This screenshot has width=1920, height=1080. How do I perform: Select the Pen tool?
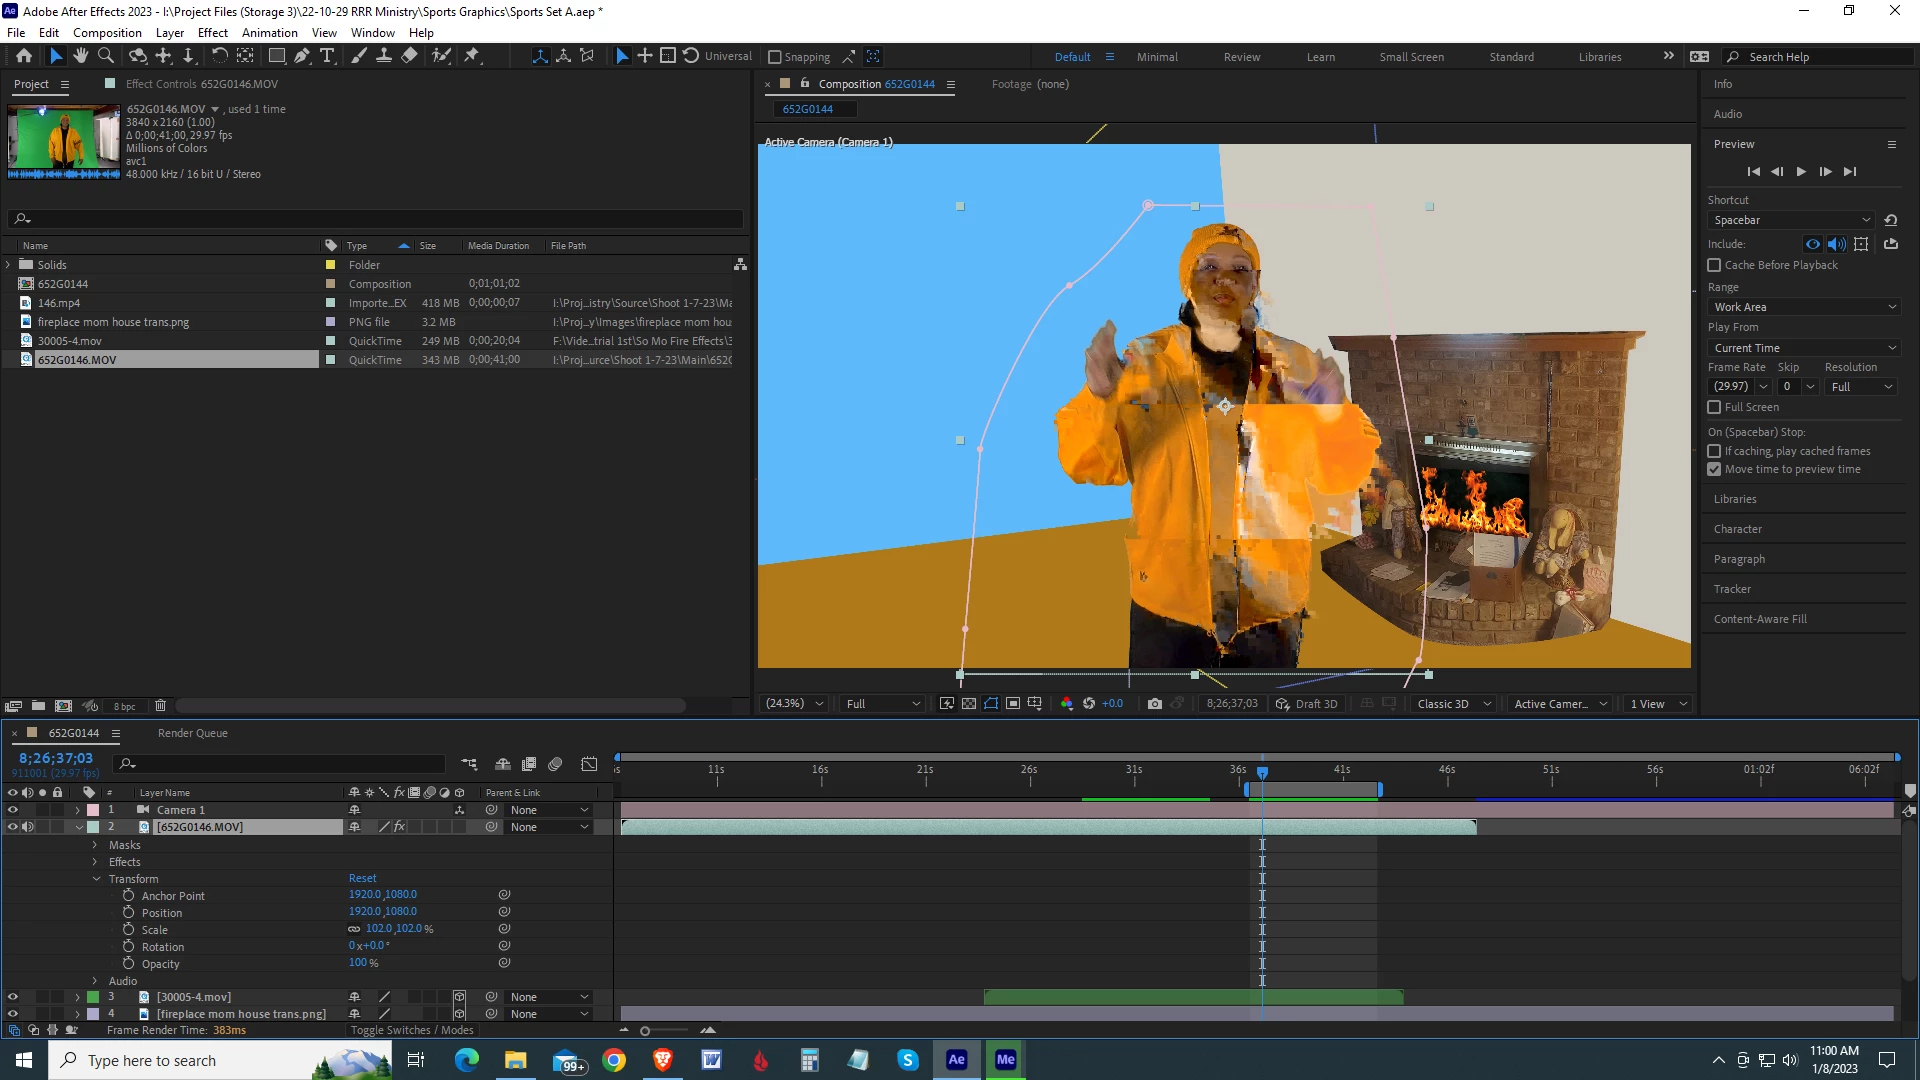tap(301, 56)
